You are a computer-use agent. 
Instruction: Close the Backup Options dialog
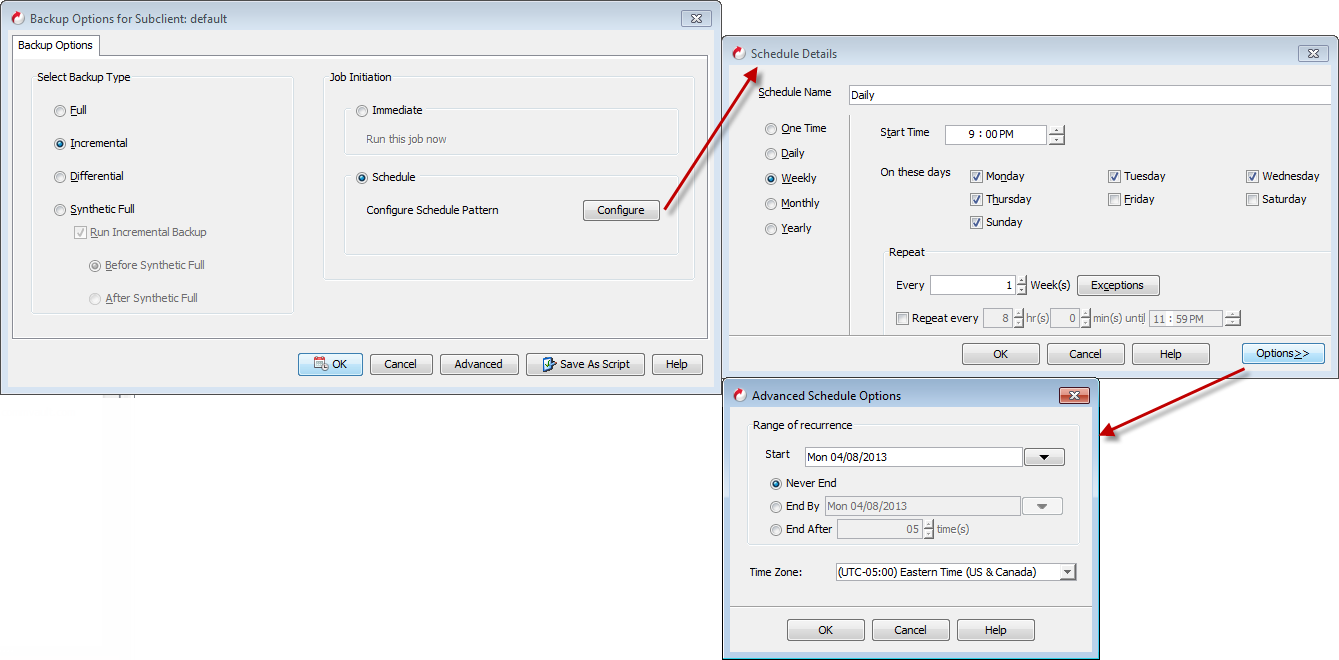click(696, 18)
